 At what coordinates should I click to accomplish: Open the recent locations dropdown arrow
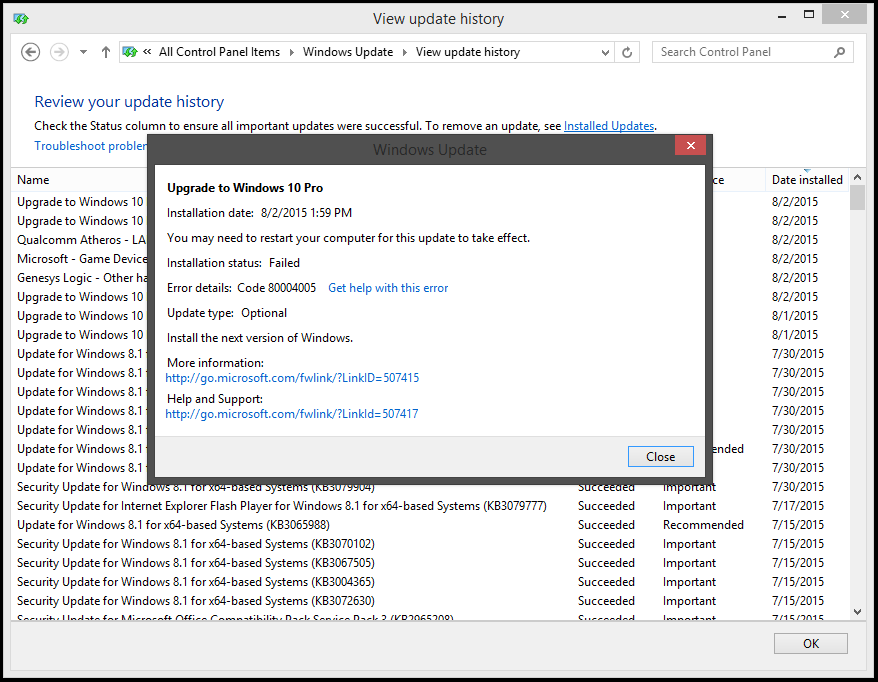83,52
